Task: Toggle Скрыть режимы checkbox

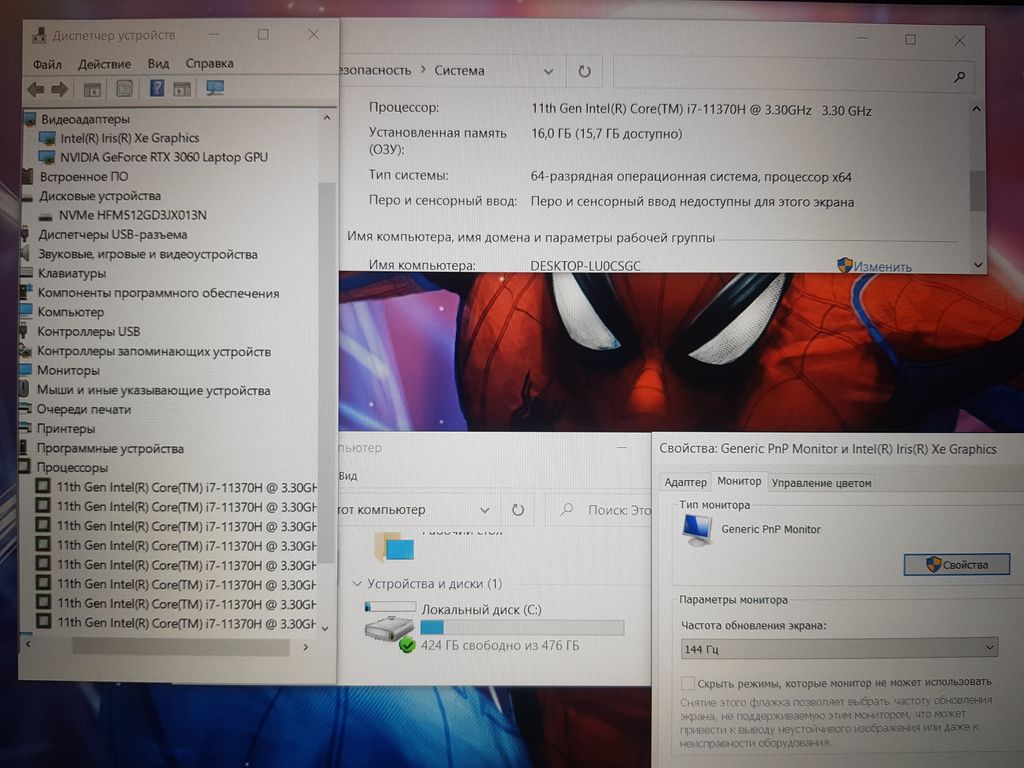Action: (x=687, y=683)
